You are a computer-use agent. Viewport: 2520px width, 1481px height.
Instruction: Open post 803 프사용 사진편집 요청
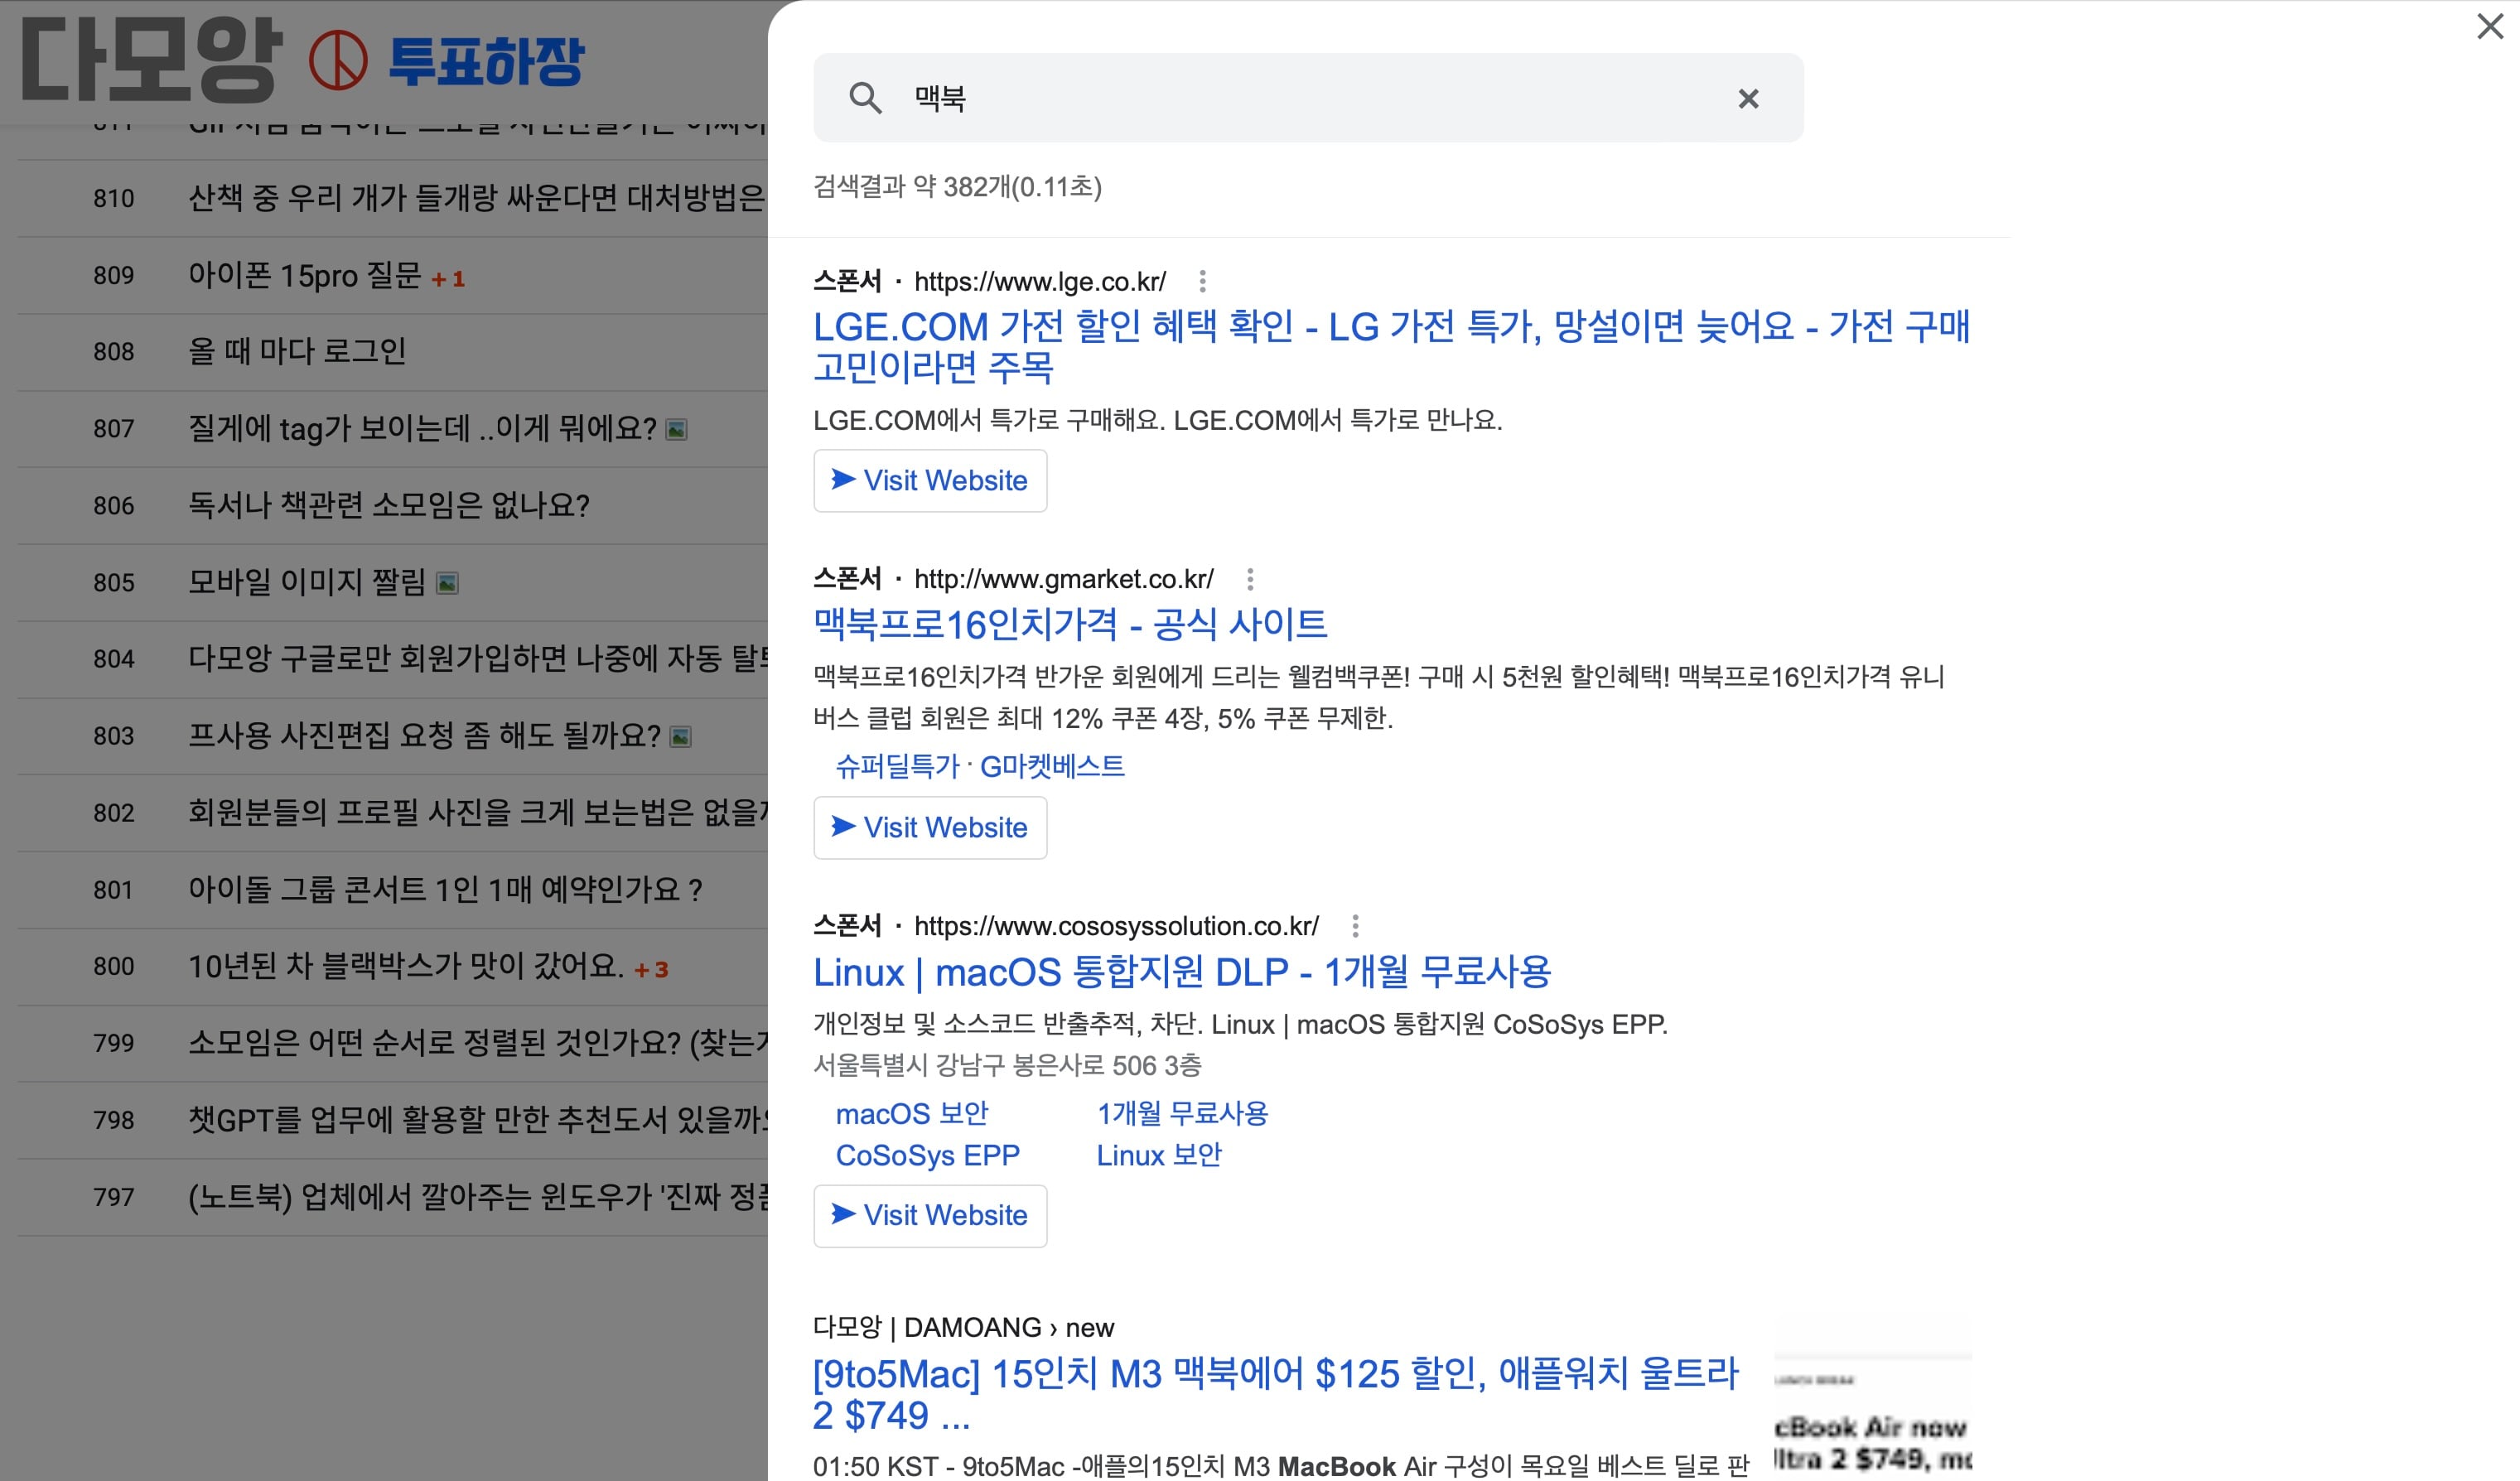[x=424, y=735]
